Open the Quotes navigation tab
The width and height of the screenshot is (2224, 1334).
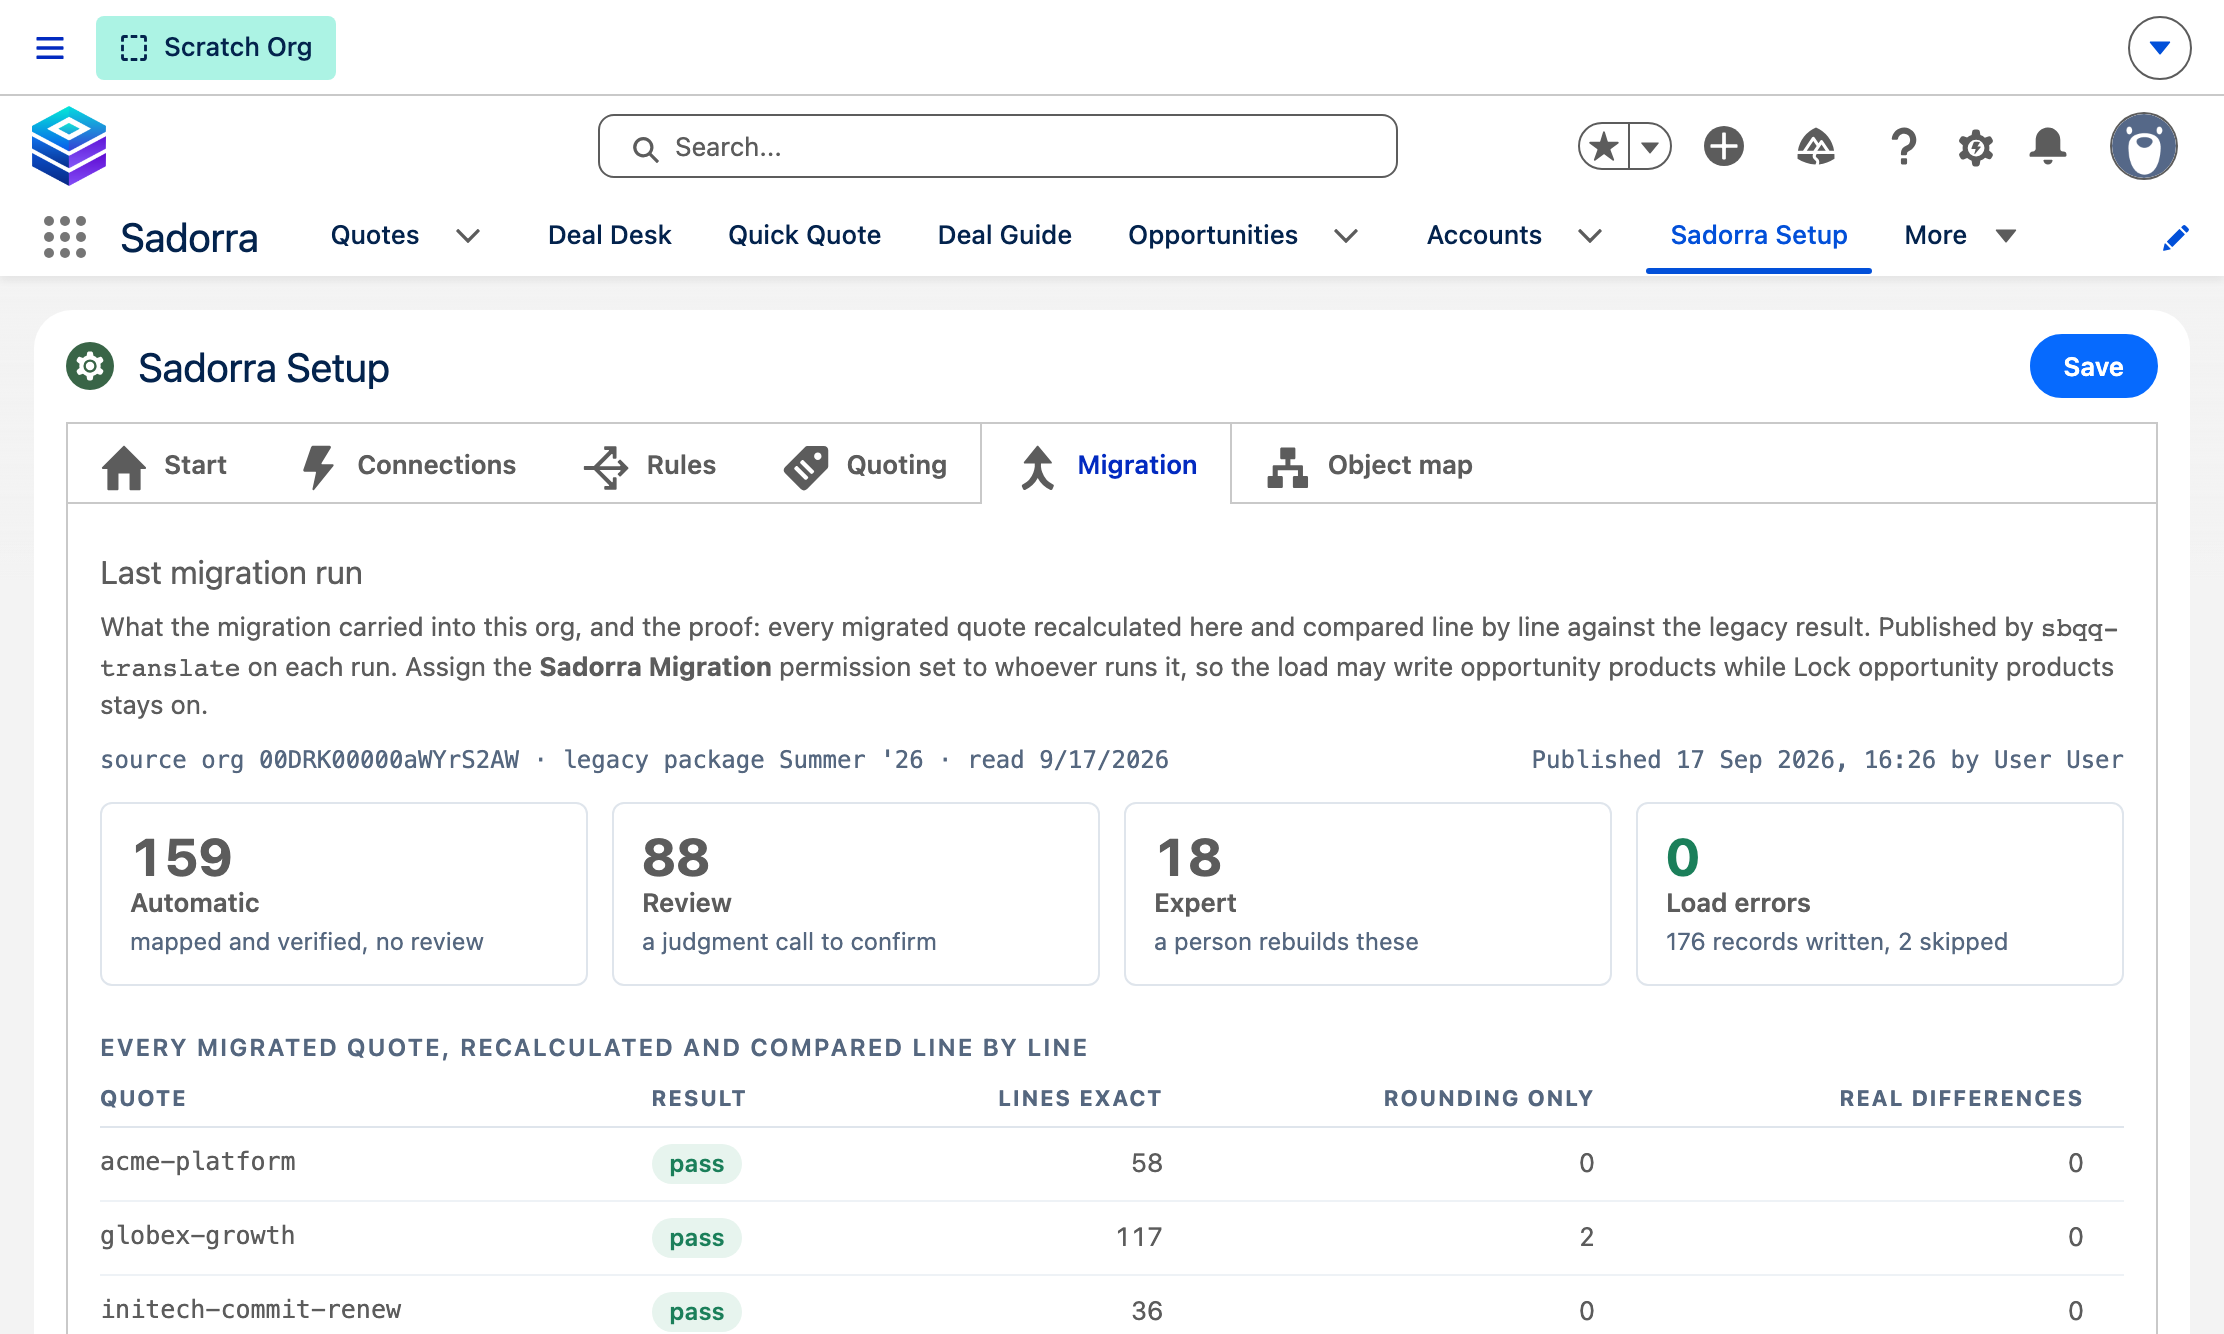(375, 235)
